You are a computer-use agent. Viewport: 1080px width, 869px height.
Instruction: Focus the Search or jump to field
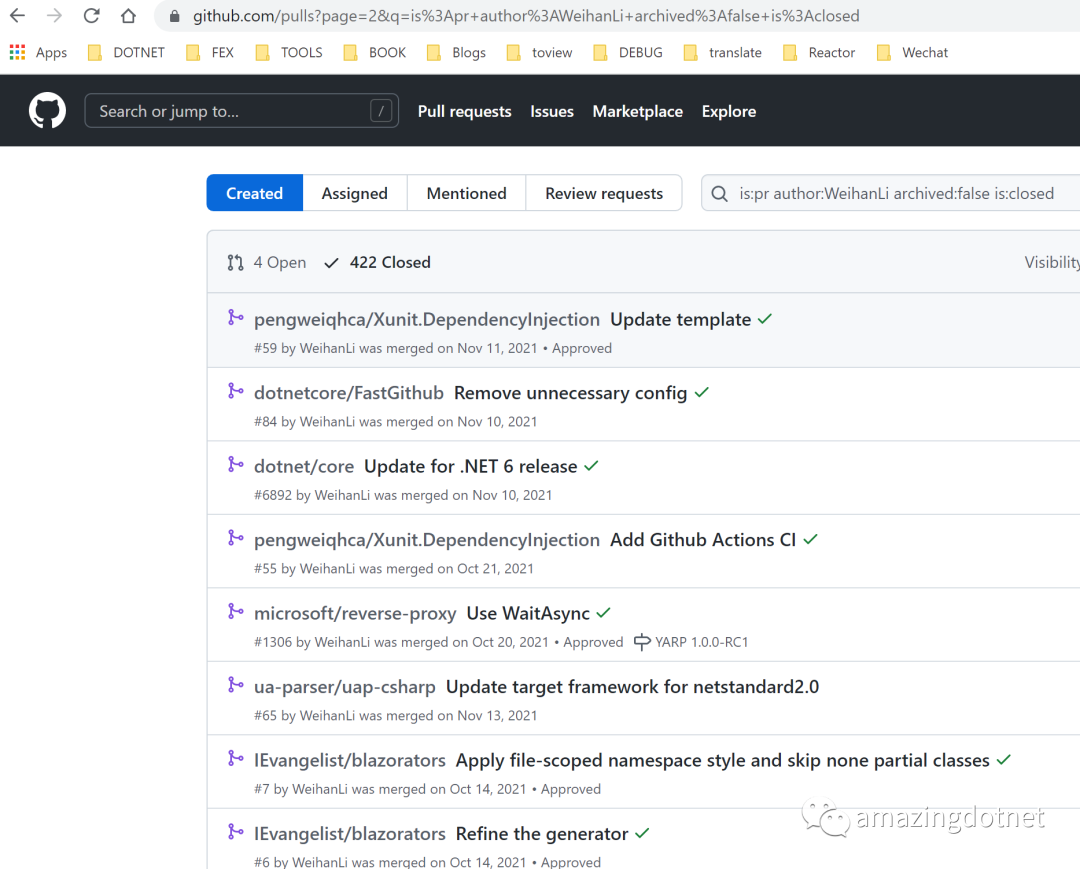[x=241, y=111]
